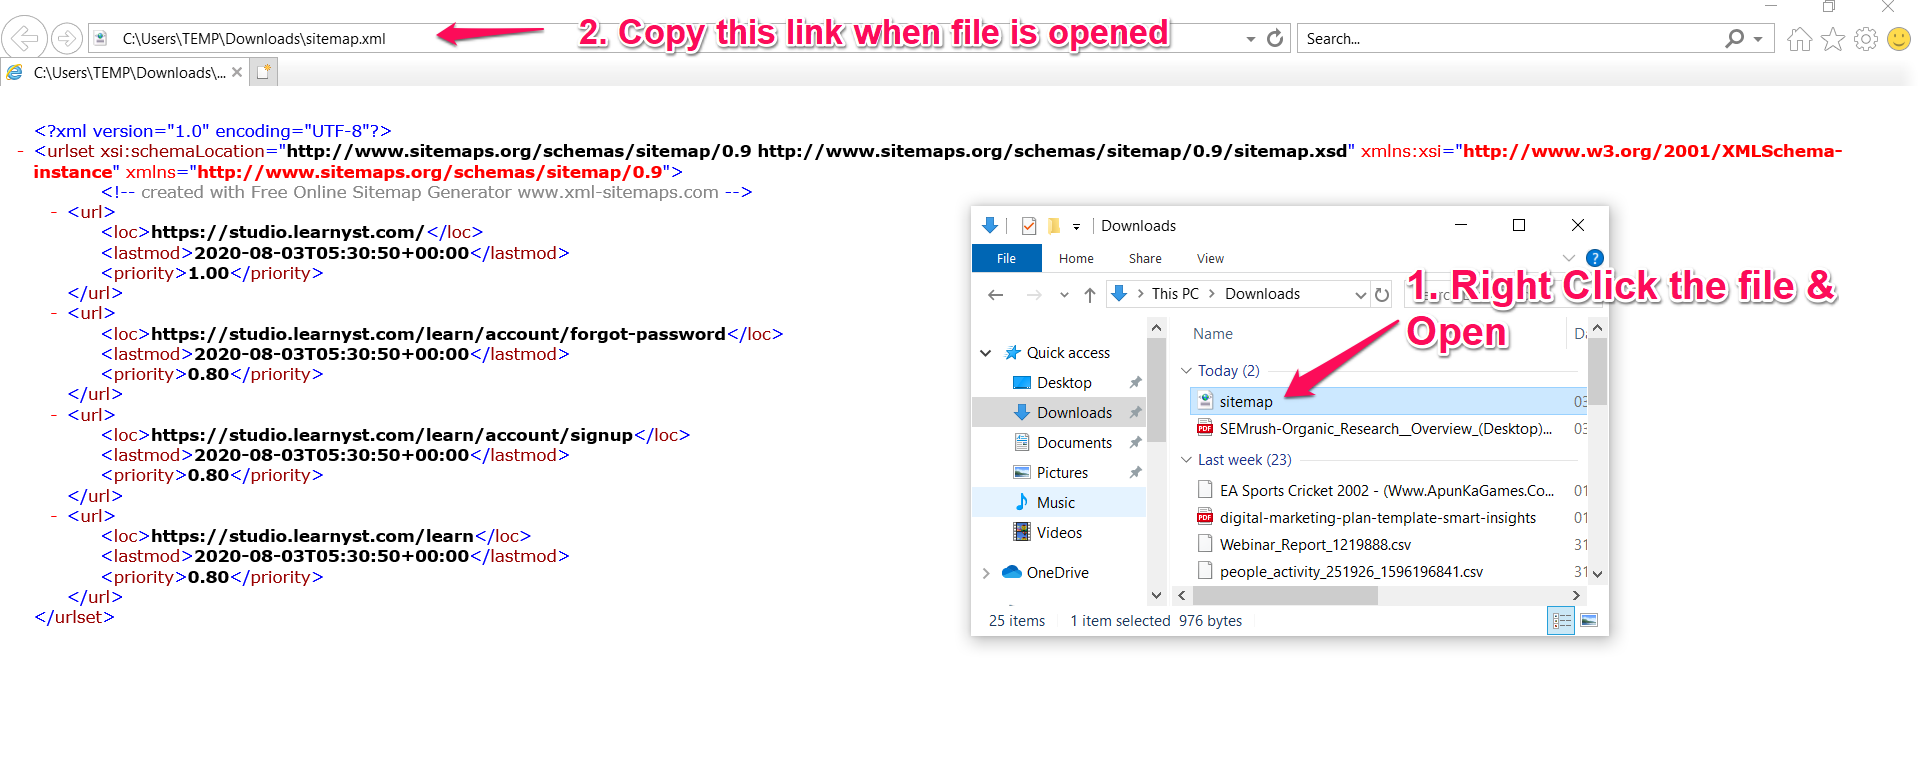Open the IE Home icon

point(1799,39)
